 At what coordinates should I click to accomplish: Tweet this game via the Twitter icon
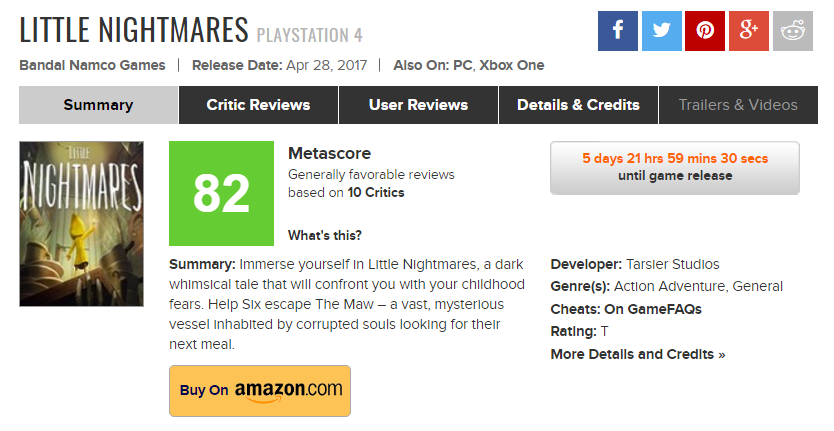click(661, 30)
